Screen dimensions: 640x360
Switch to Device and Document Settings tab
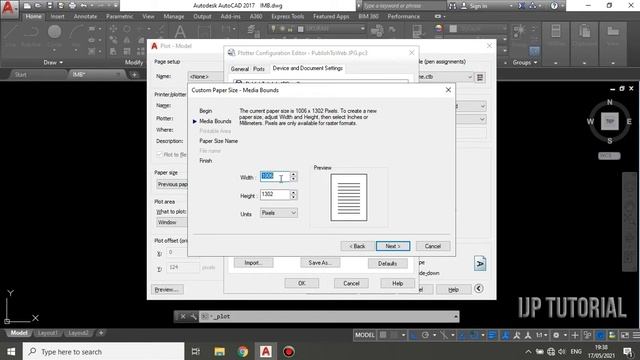click(x=307, y=68)
